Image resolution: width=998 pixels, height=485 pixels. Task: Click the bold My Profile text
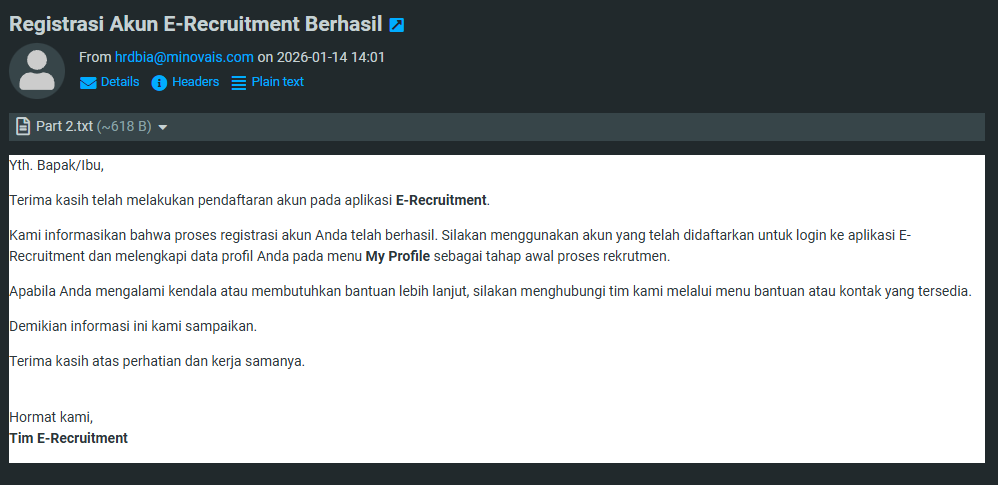coord(398,256)
